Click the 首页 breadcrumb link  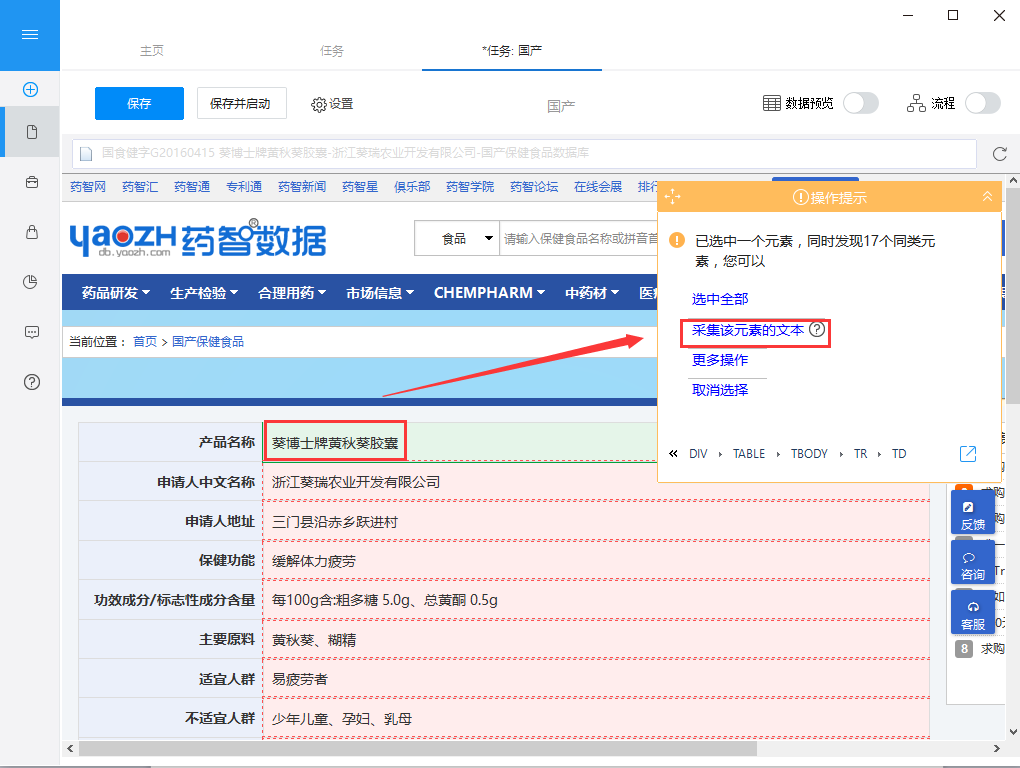[145, 341]
